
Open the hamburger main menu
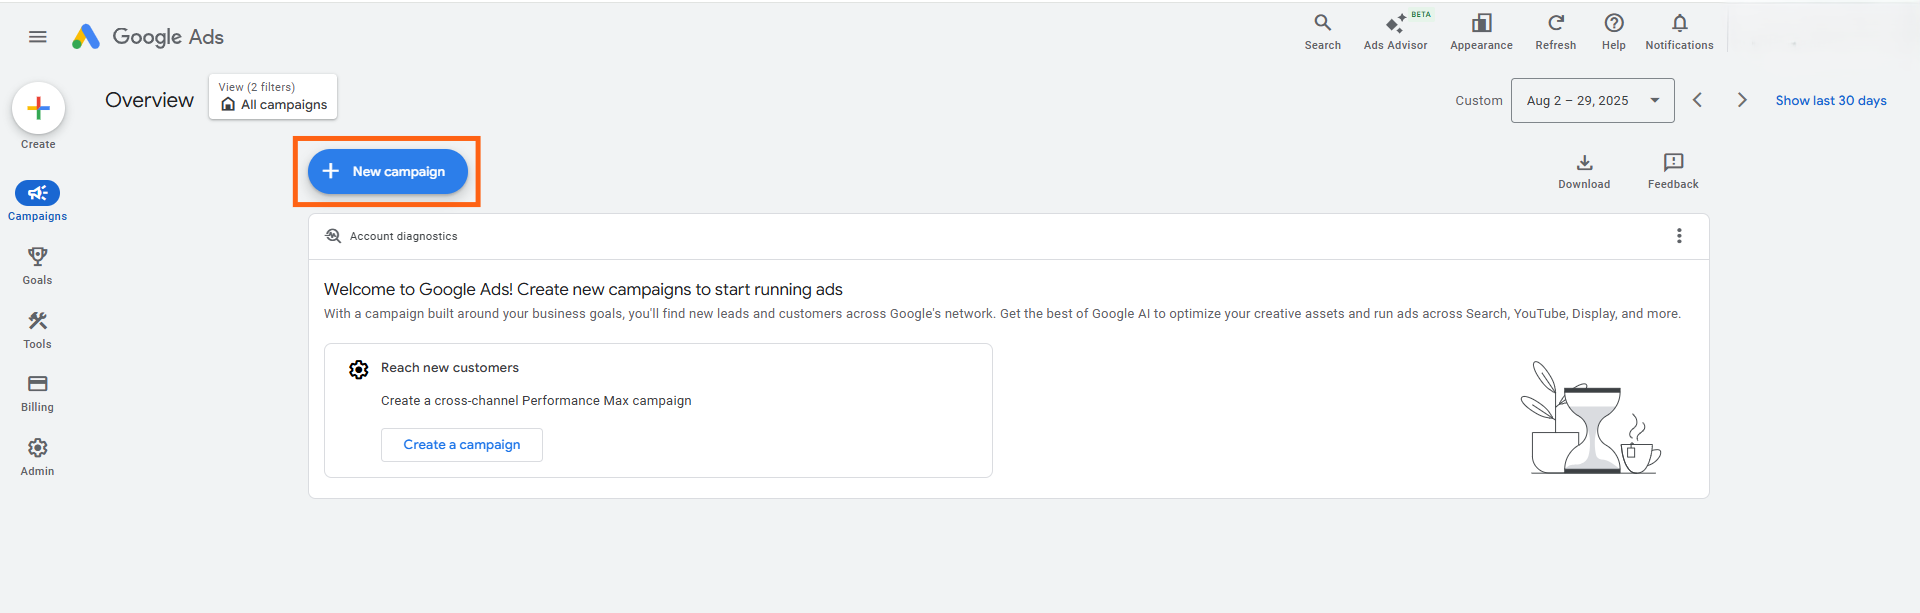click(x=38, y=37)
